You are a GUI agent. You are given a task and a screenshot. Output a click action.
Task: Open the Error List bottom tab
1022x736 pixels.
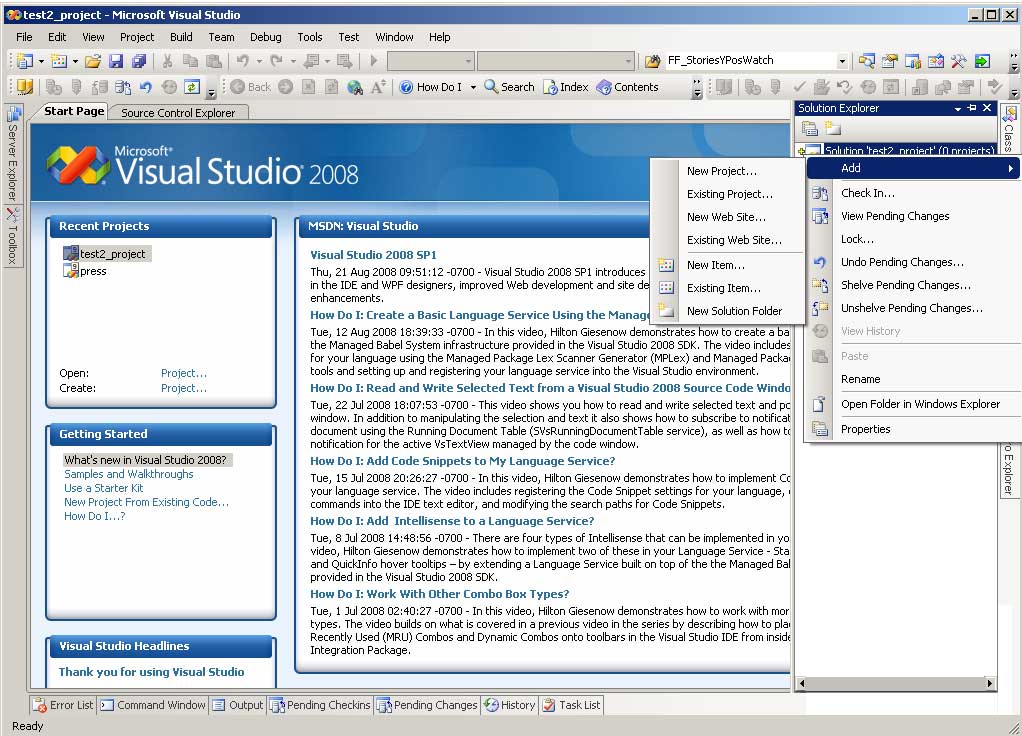[63, 705]
